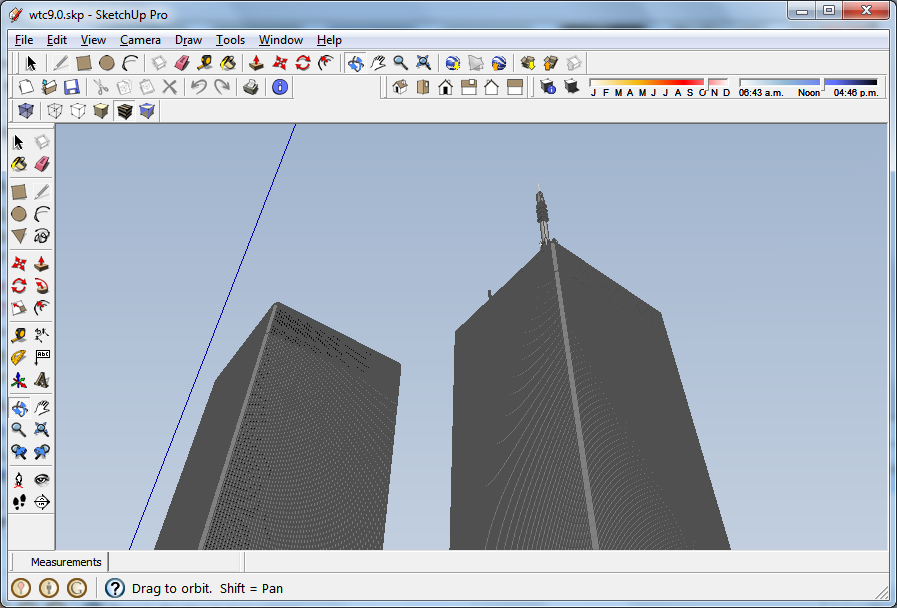Click the Measurements input box
The image size is (897, 608).
pyautogui.click(x=175, y=562)
